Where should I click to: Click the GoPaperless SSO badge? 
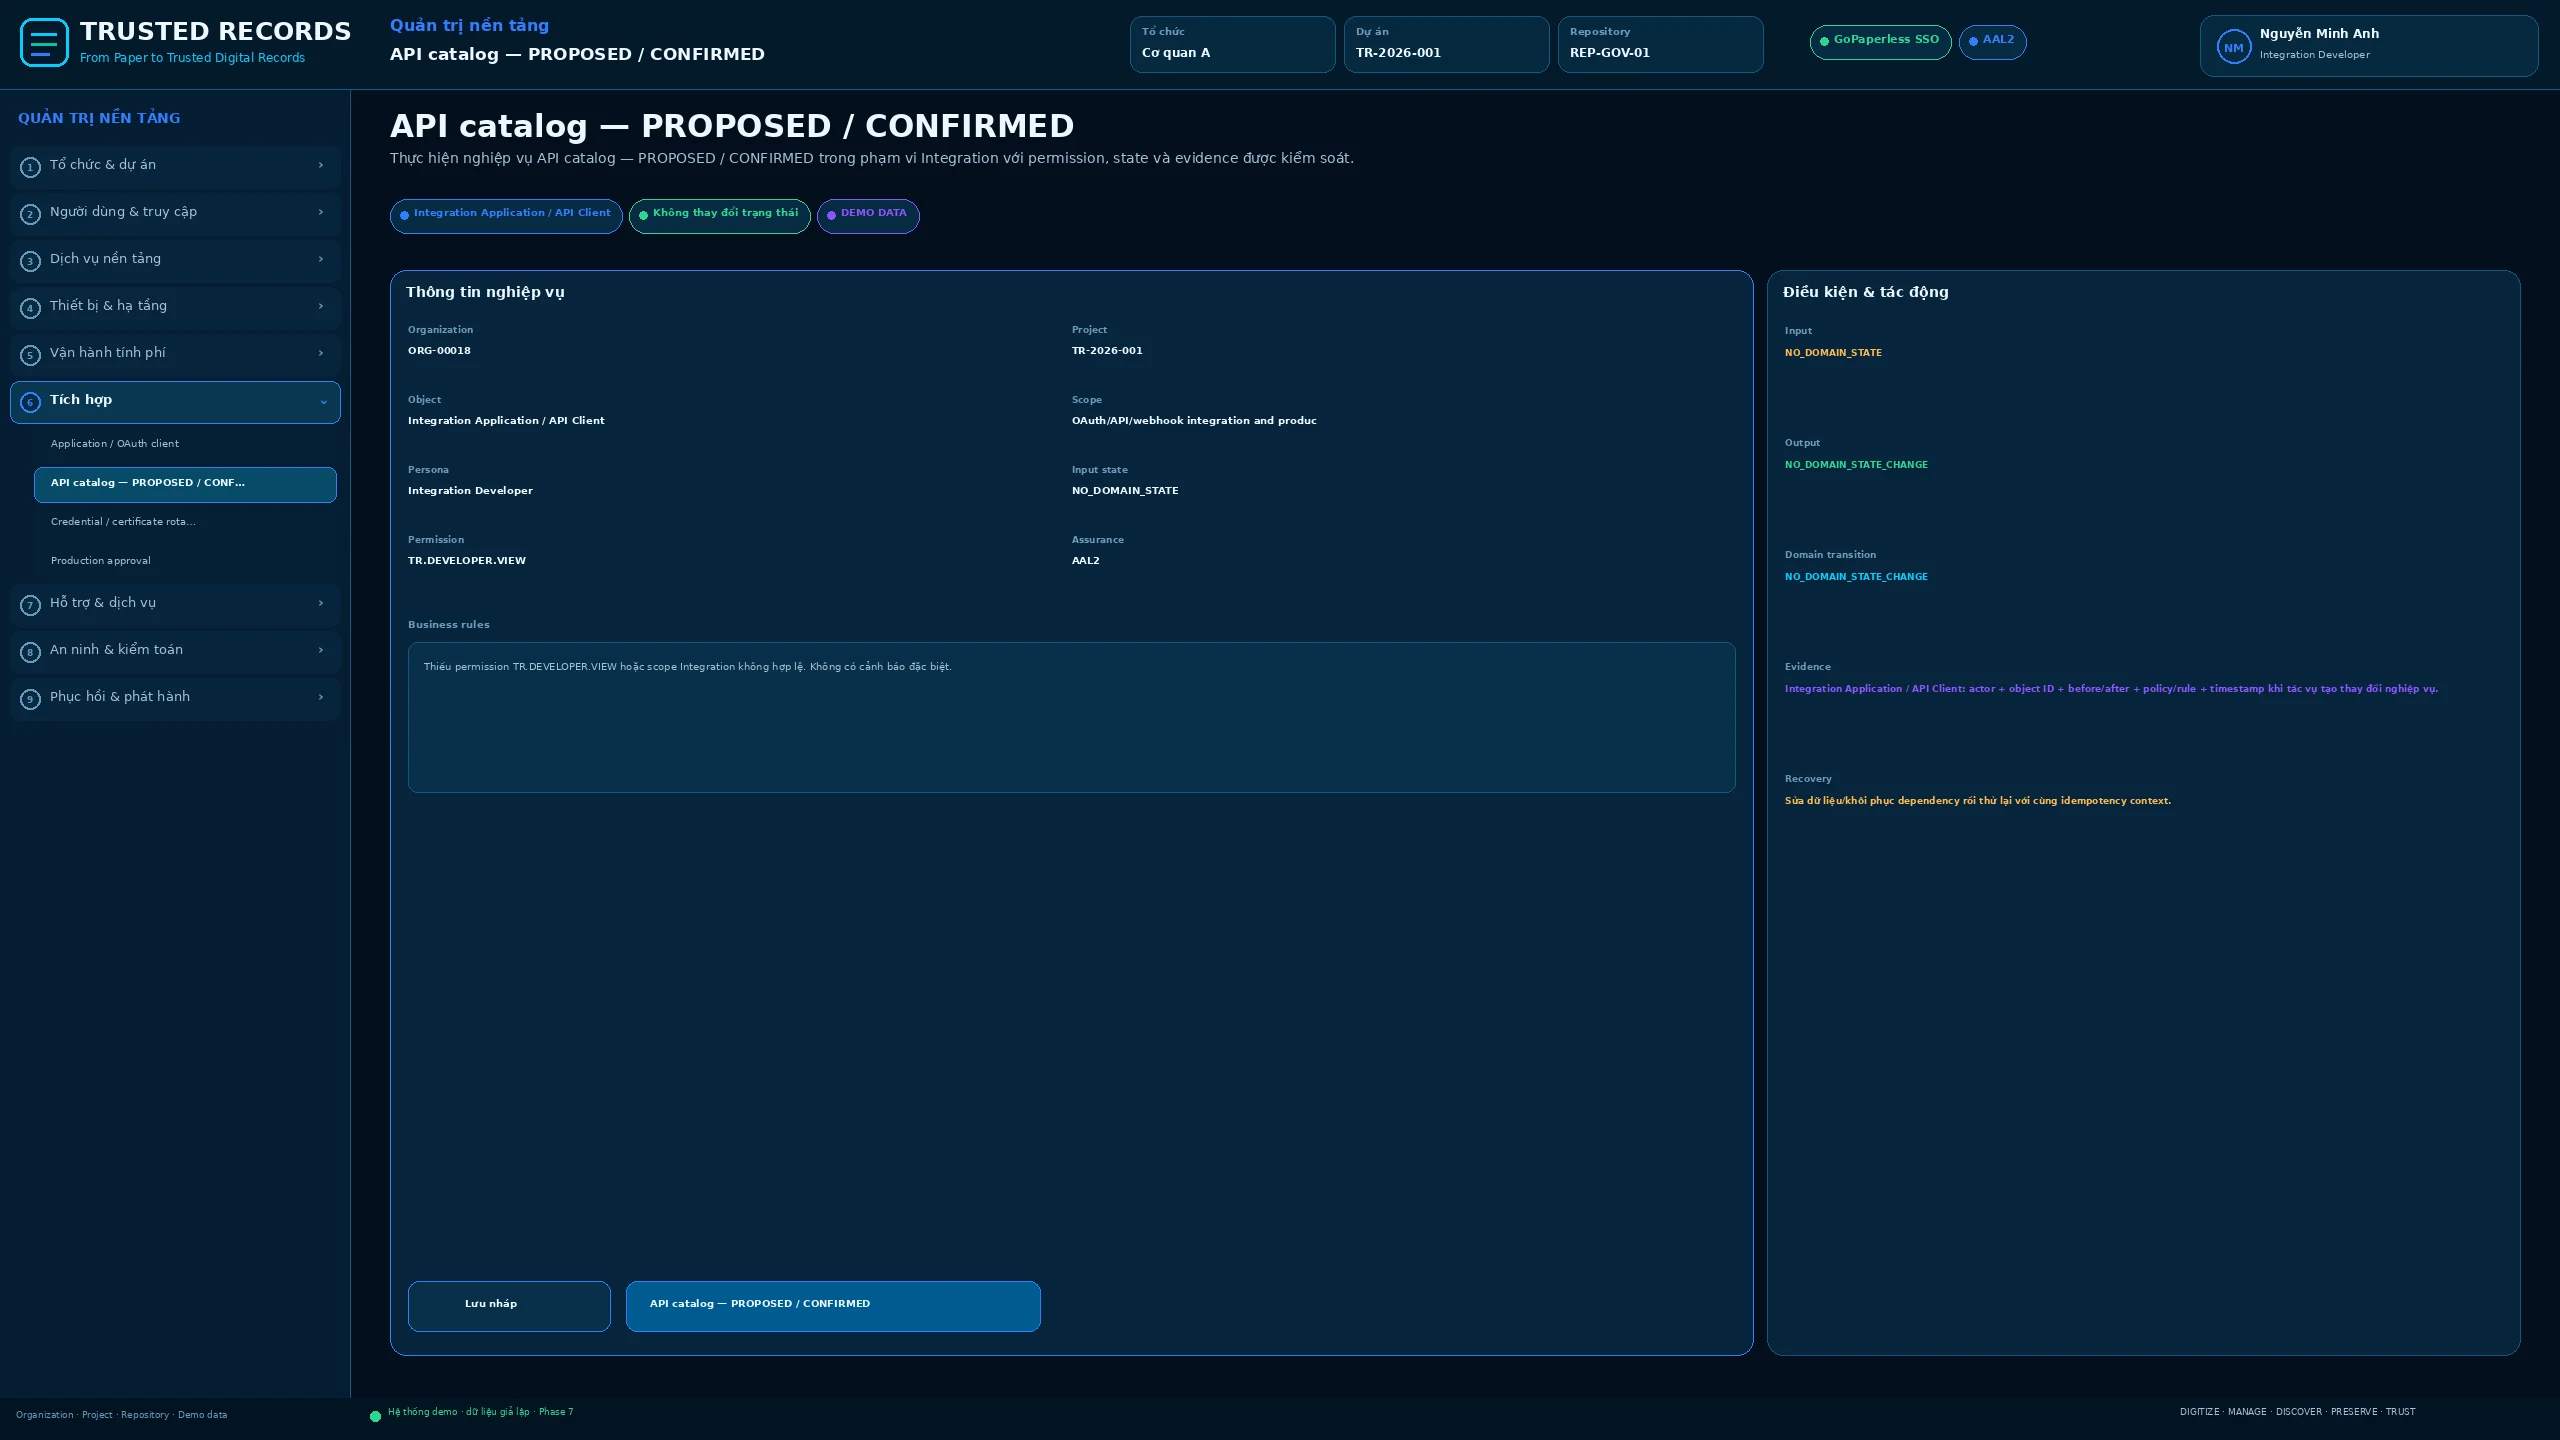click(1880, 42)
